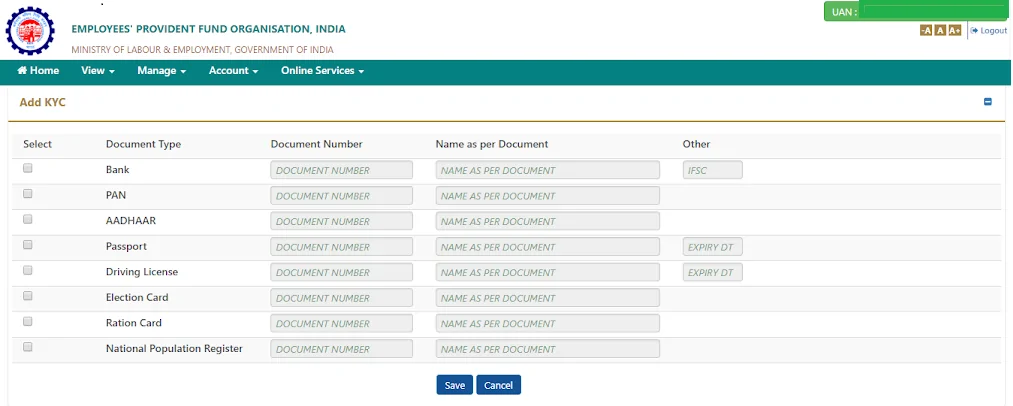1013x406 pixels.
Task: Tick the National Population Register checkbox
Action: 28,347
